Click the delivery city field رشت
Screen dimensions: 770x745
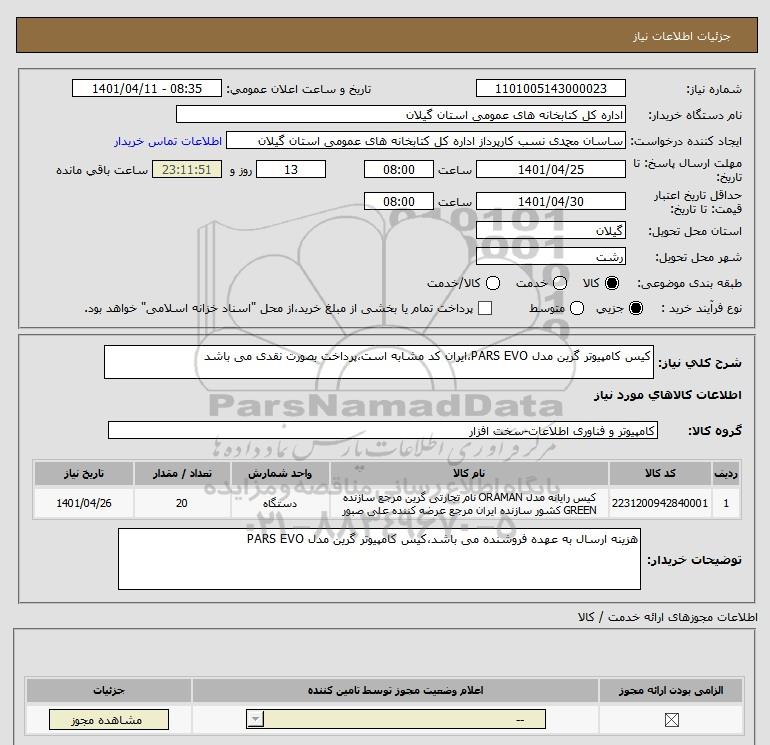[550, 257]
